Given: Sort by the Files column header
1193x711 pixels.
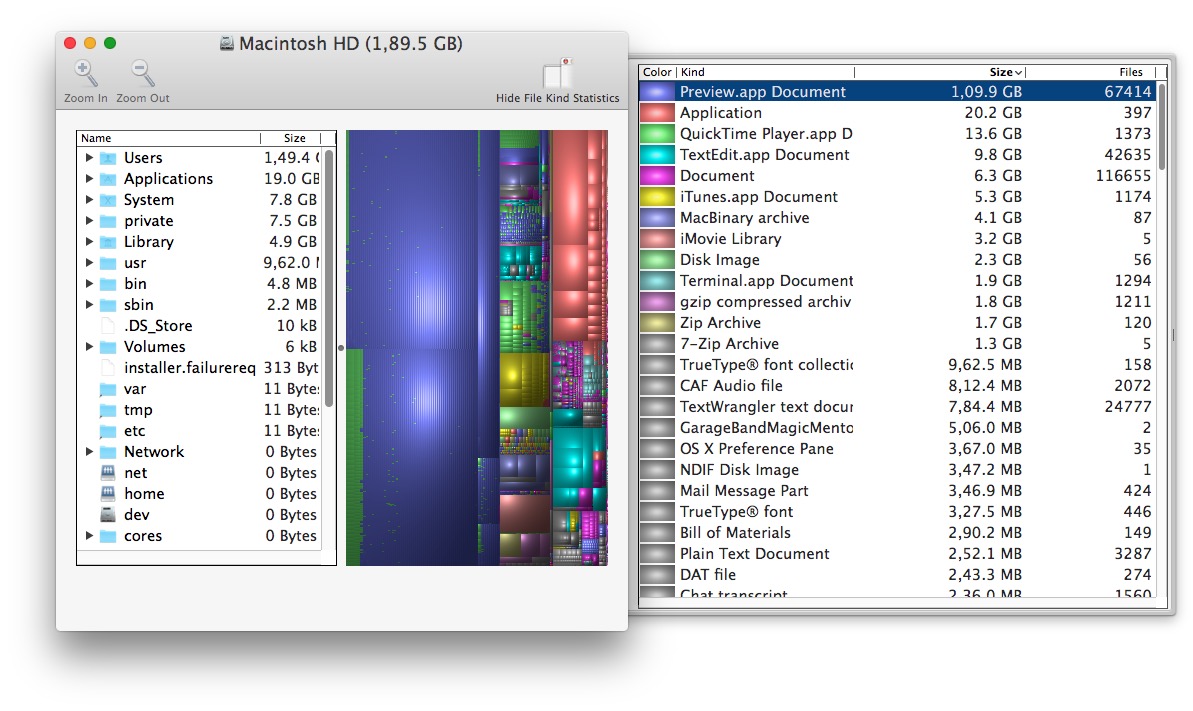Looking at the screenshot, I should coord(1130,72).
